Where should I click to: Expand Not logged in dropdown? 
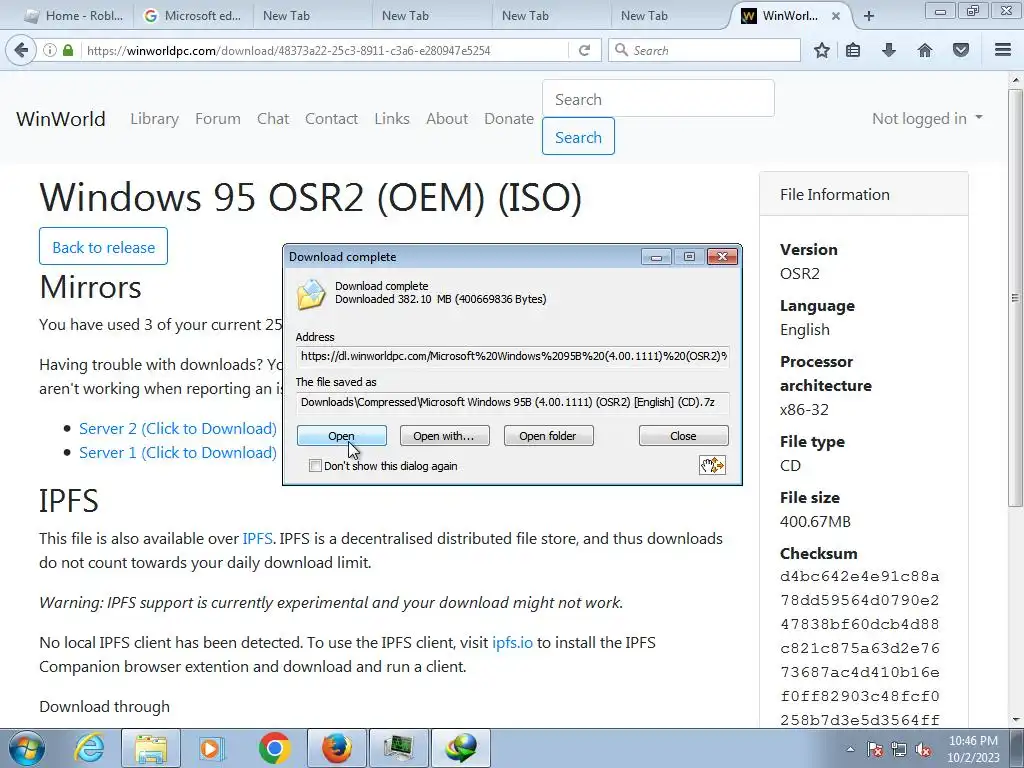(927, 118)
